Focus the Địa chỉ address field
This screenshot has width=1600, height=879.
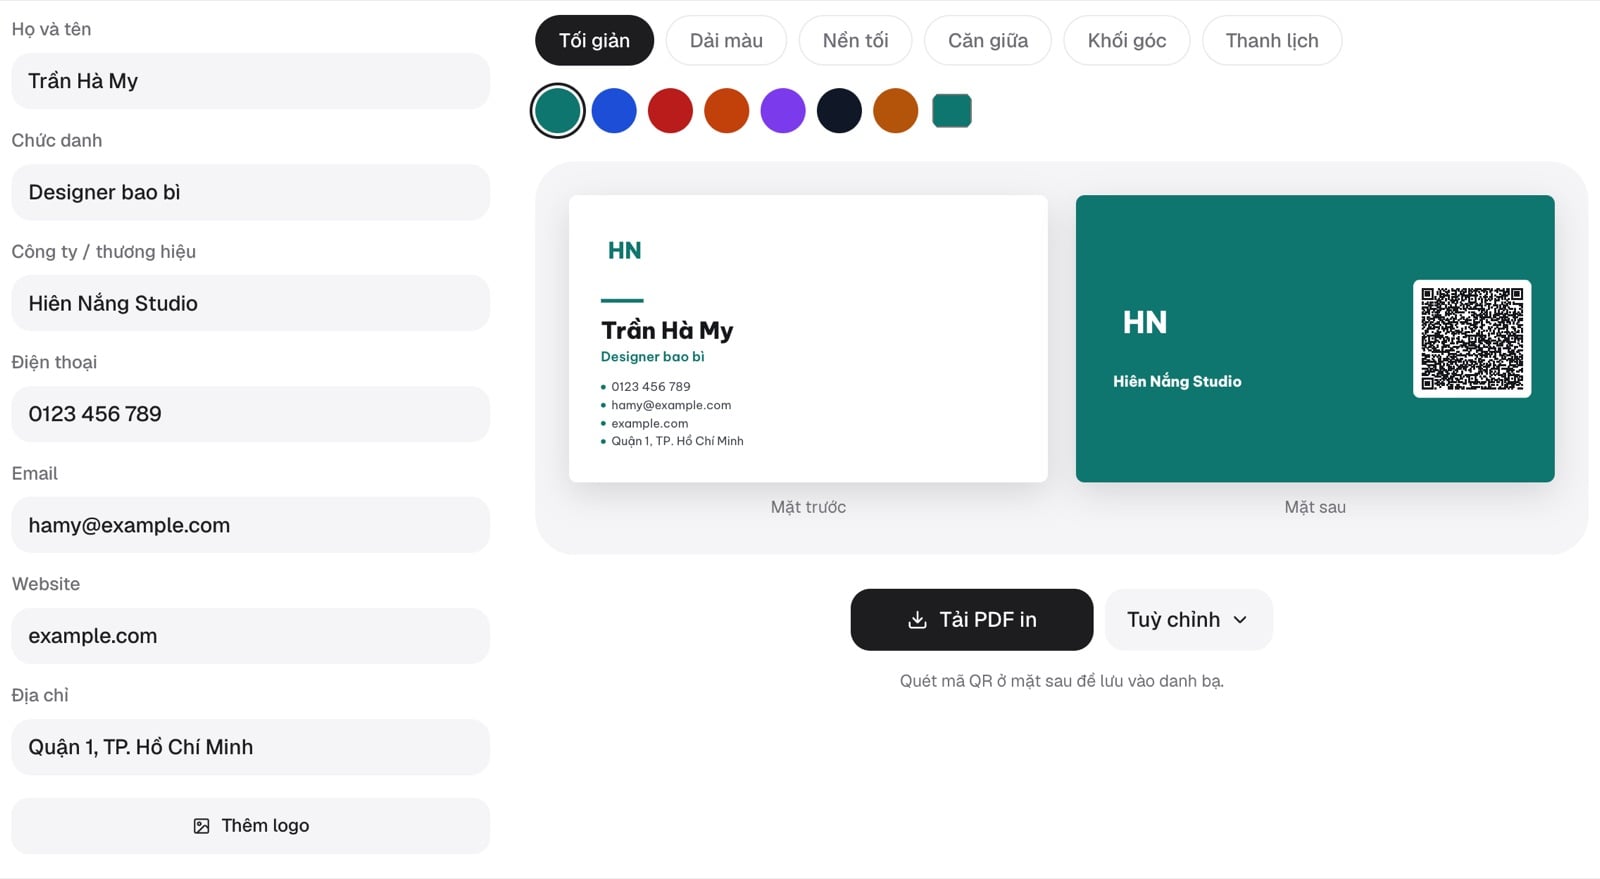point(250,747)
